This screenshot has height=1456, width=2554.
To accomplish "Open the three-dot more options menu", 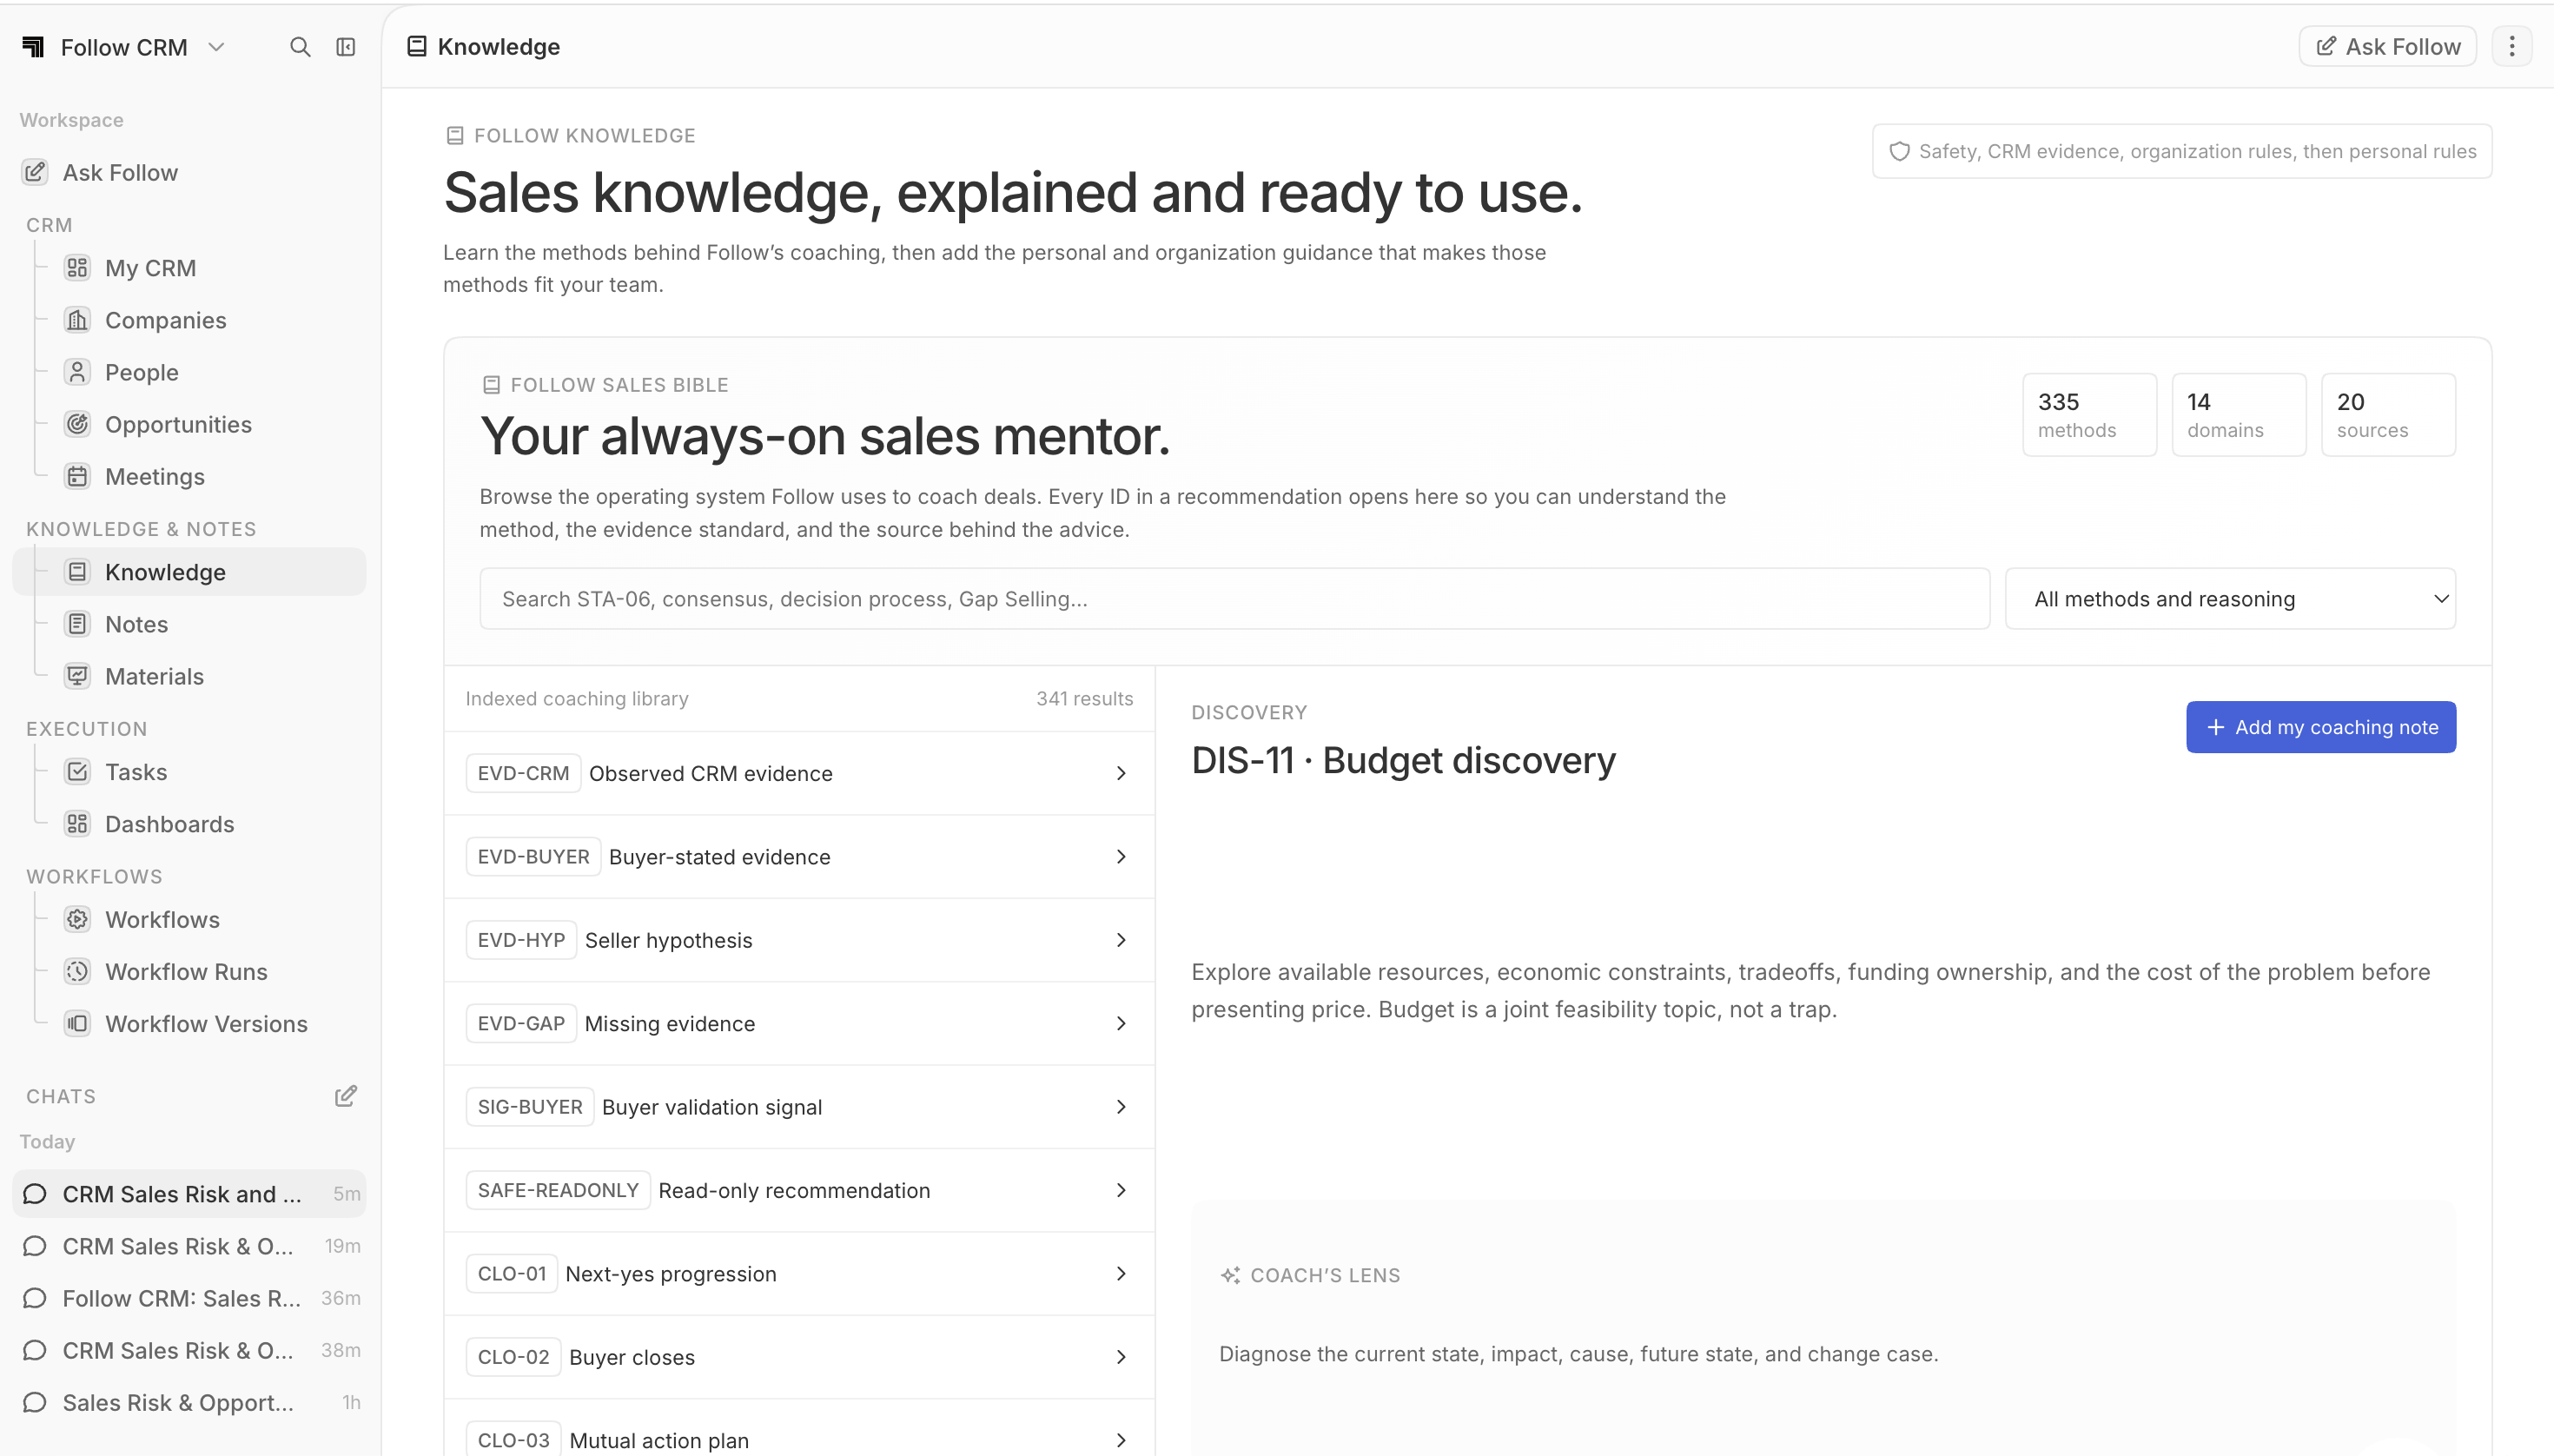I will click(2511, 46).
